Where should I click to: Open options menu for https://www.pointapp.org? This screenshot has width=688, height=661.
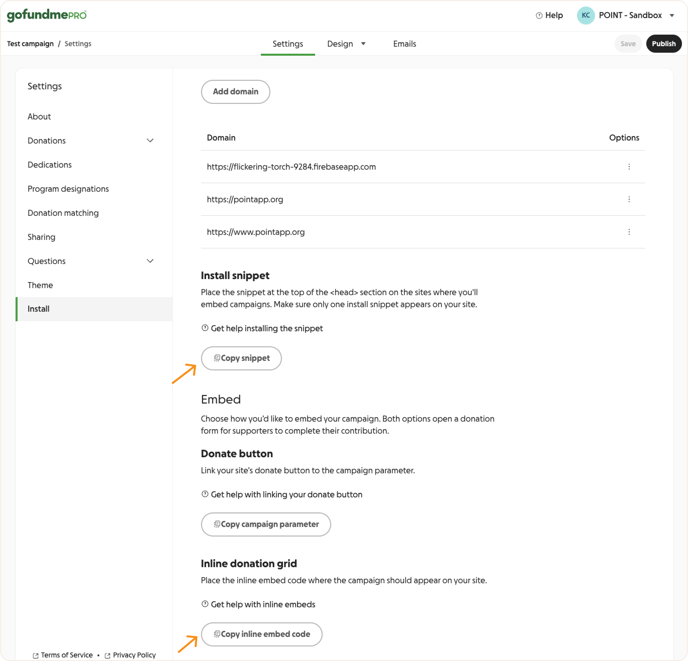tap(629, 232)
